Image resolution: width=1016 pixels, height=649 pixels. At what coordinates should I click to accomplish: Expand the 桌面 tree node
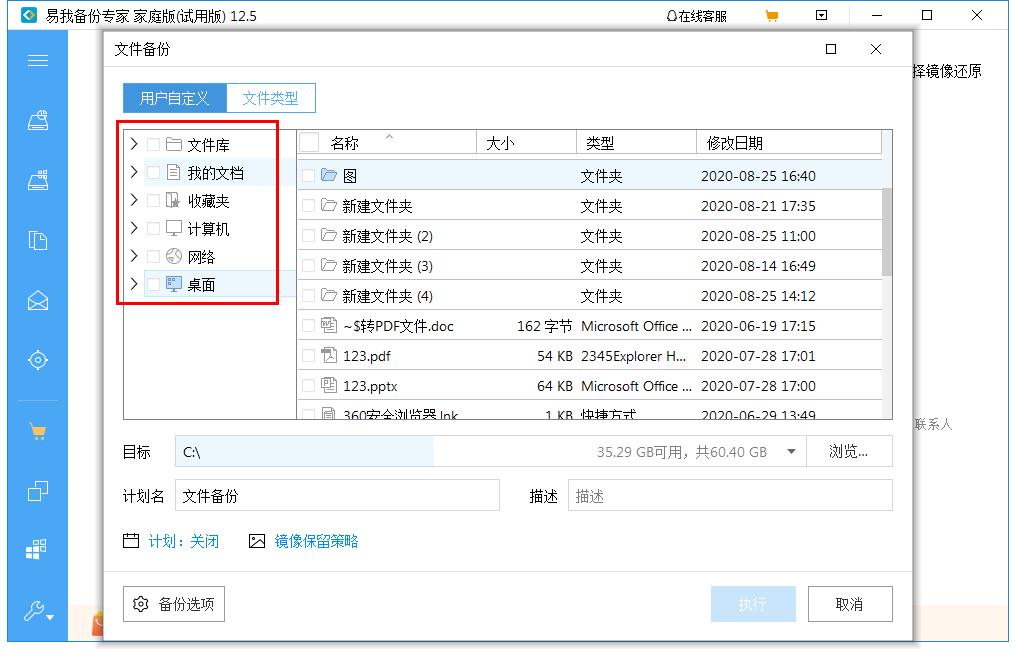(x=133, y=282)
